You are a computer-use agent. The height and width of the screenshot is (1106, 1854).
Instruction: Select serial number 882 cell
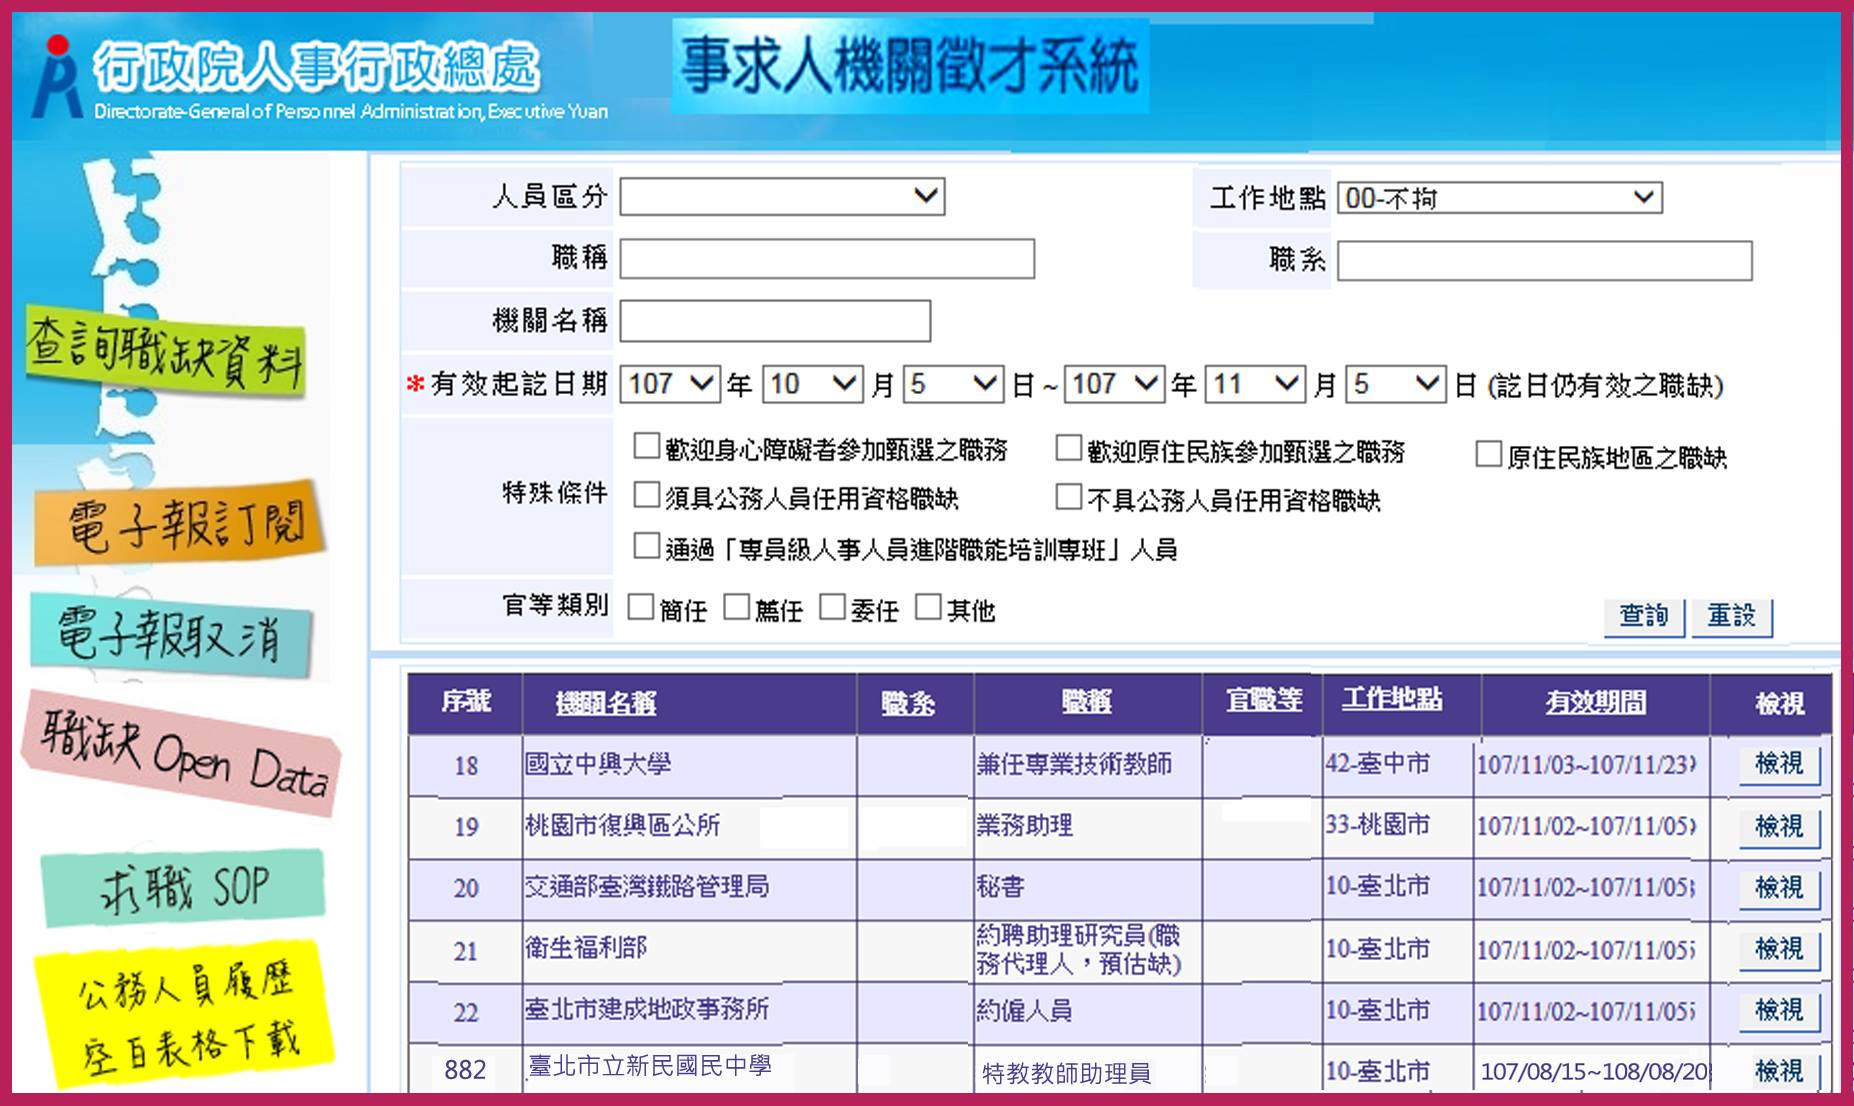[x=465, y=1070]
